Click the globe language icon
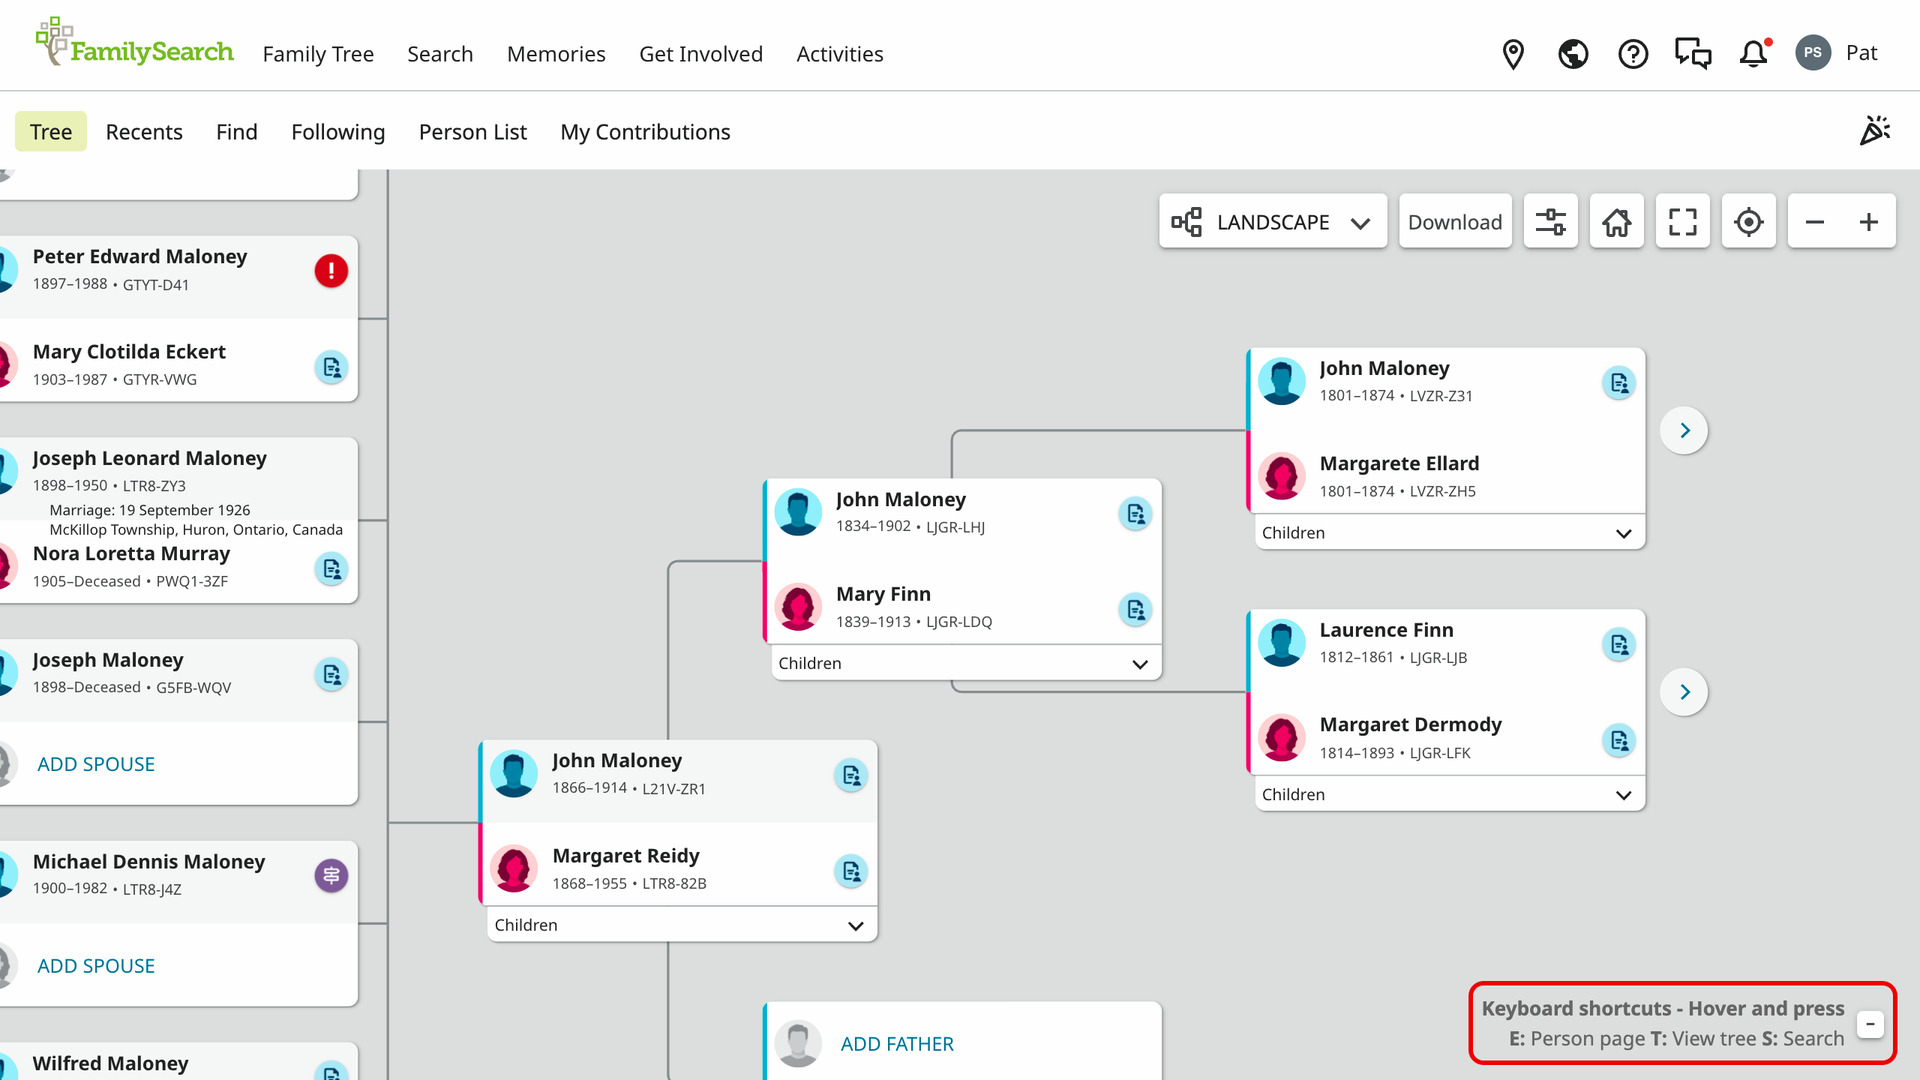1920x1080 pixels. pos(1573,54)
